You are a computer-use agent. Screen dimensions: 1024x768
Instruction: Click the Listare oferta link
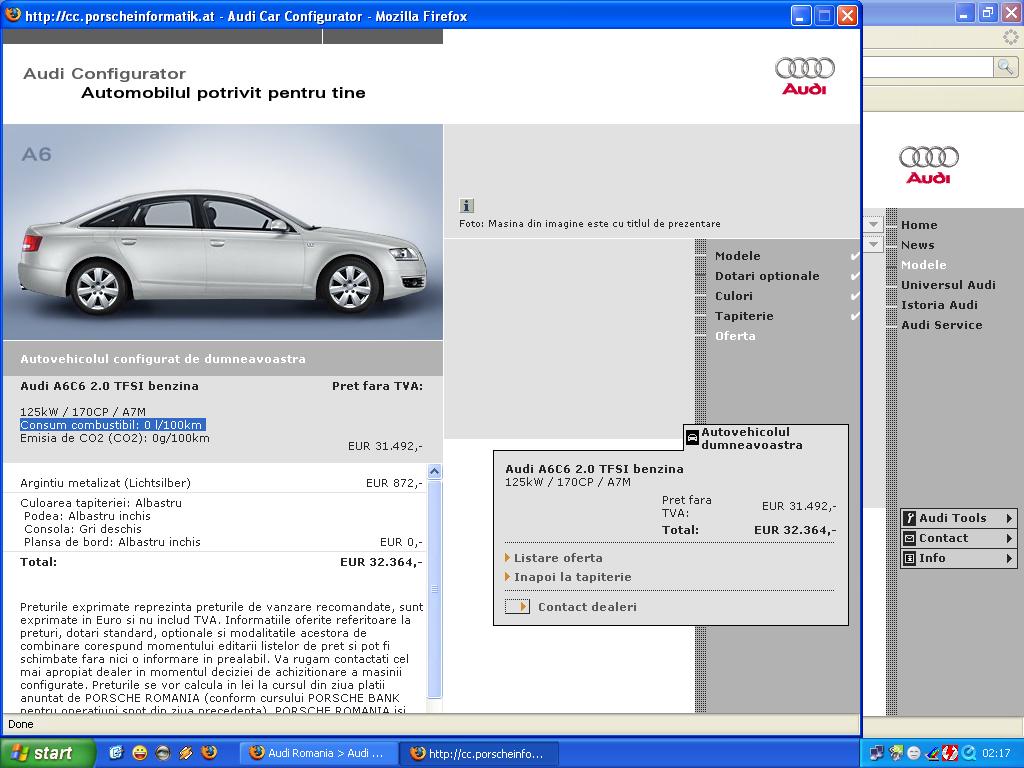(558, 558)
